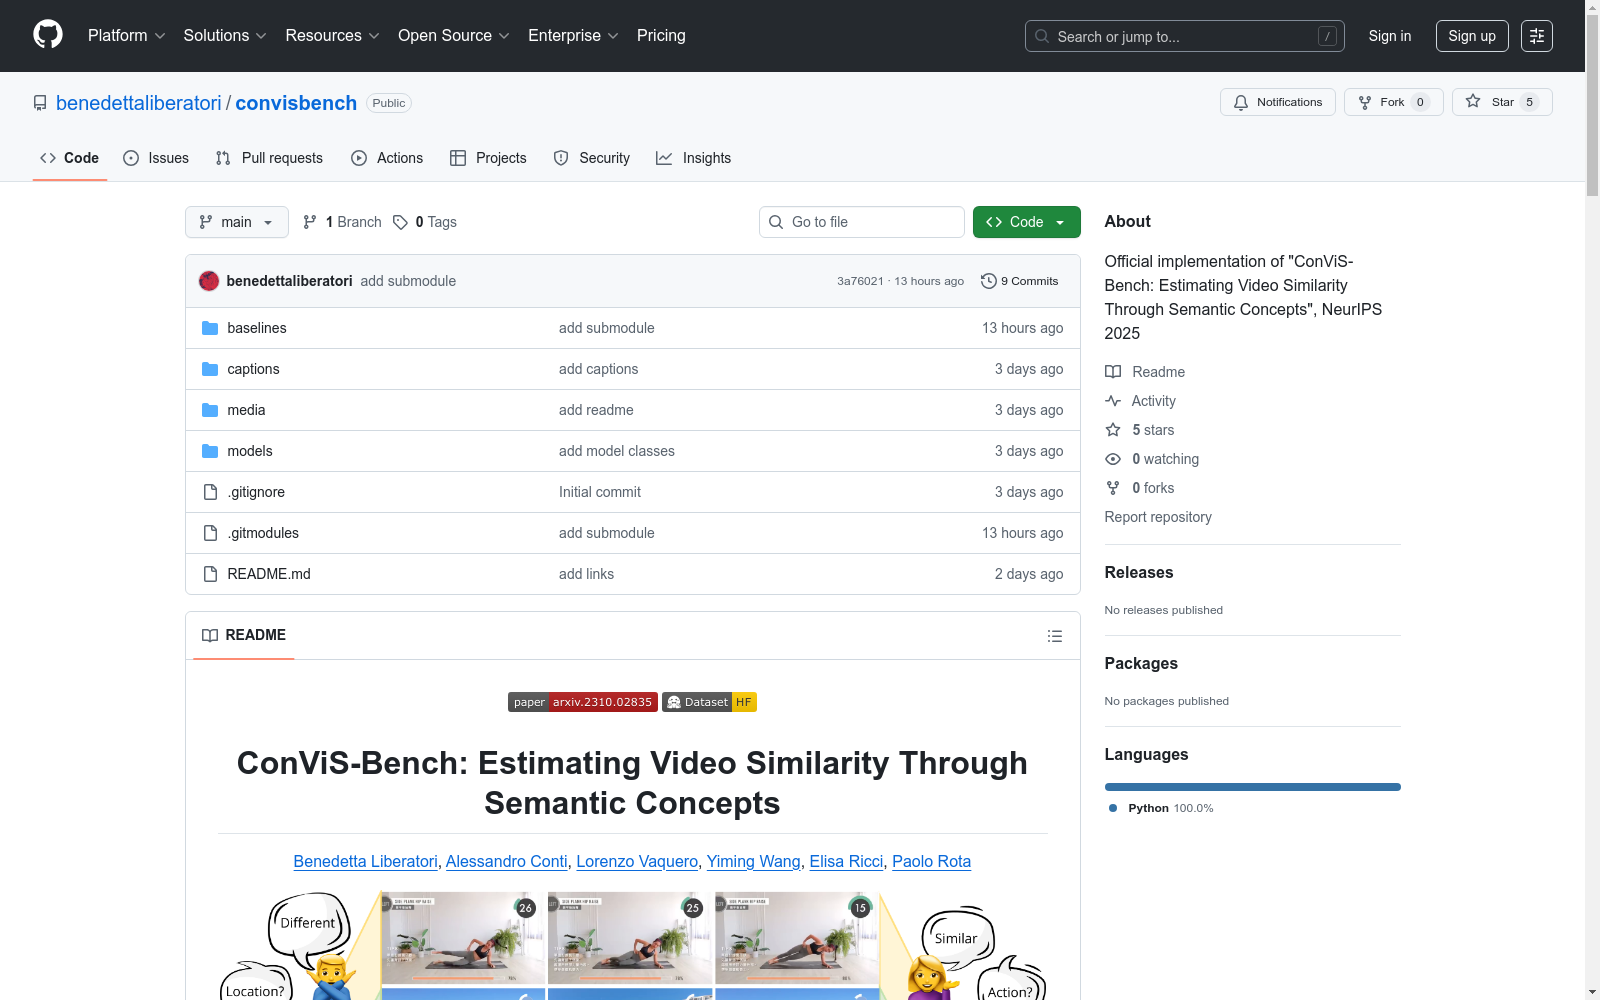
Task: Click the commit history clock icon
Action: click(x=989, y=281)
